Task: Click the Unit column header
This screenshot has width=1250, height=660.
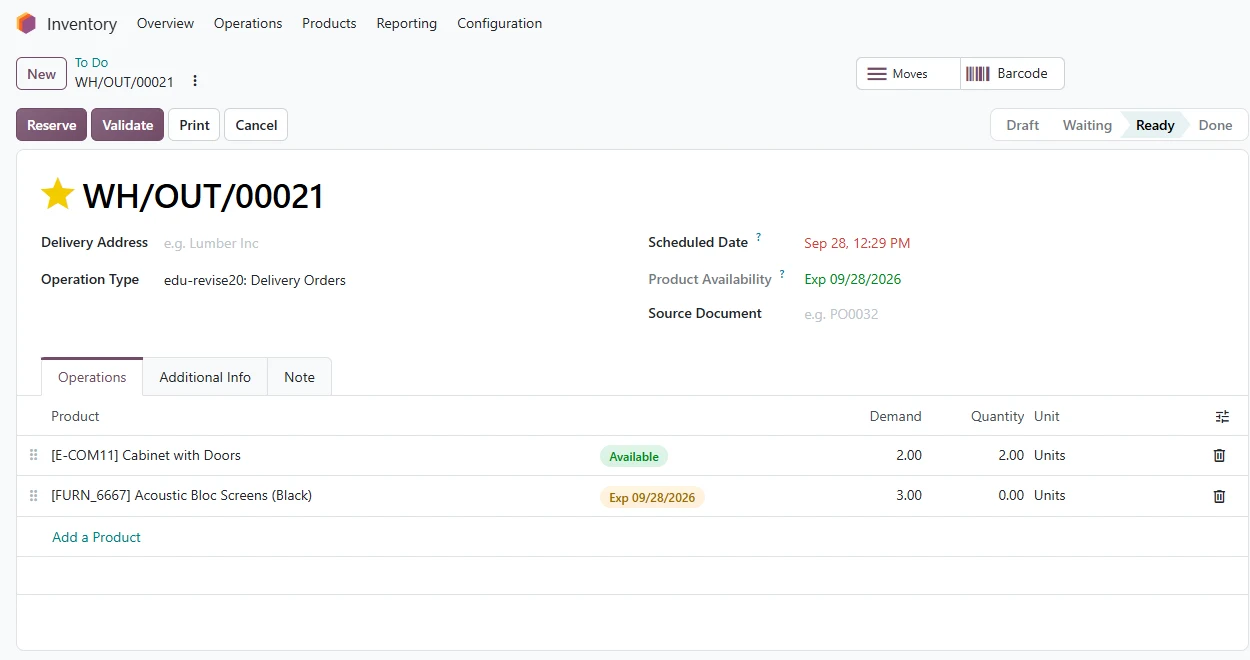Action: [x=1047, y=416]
